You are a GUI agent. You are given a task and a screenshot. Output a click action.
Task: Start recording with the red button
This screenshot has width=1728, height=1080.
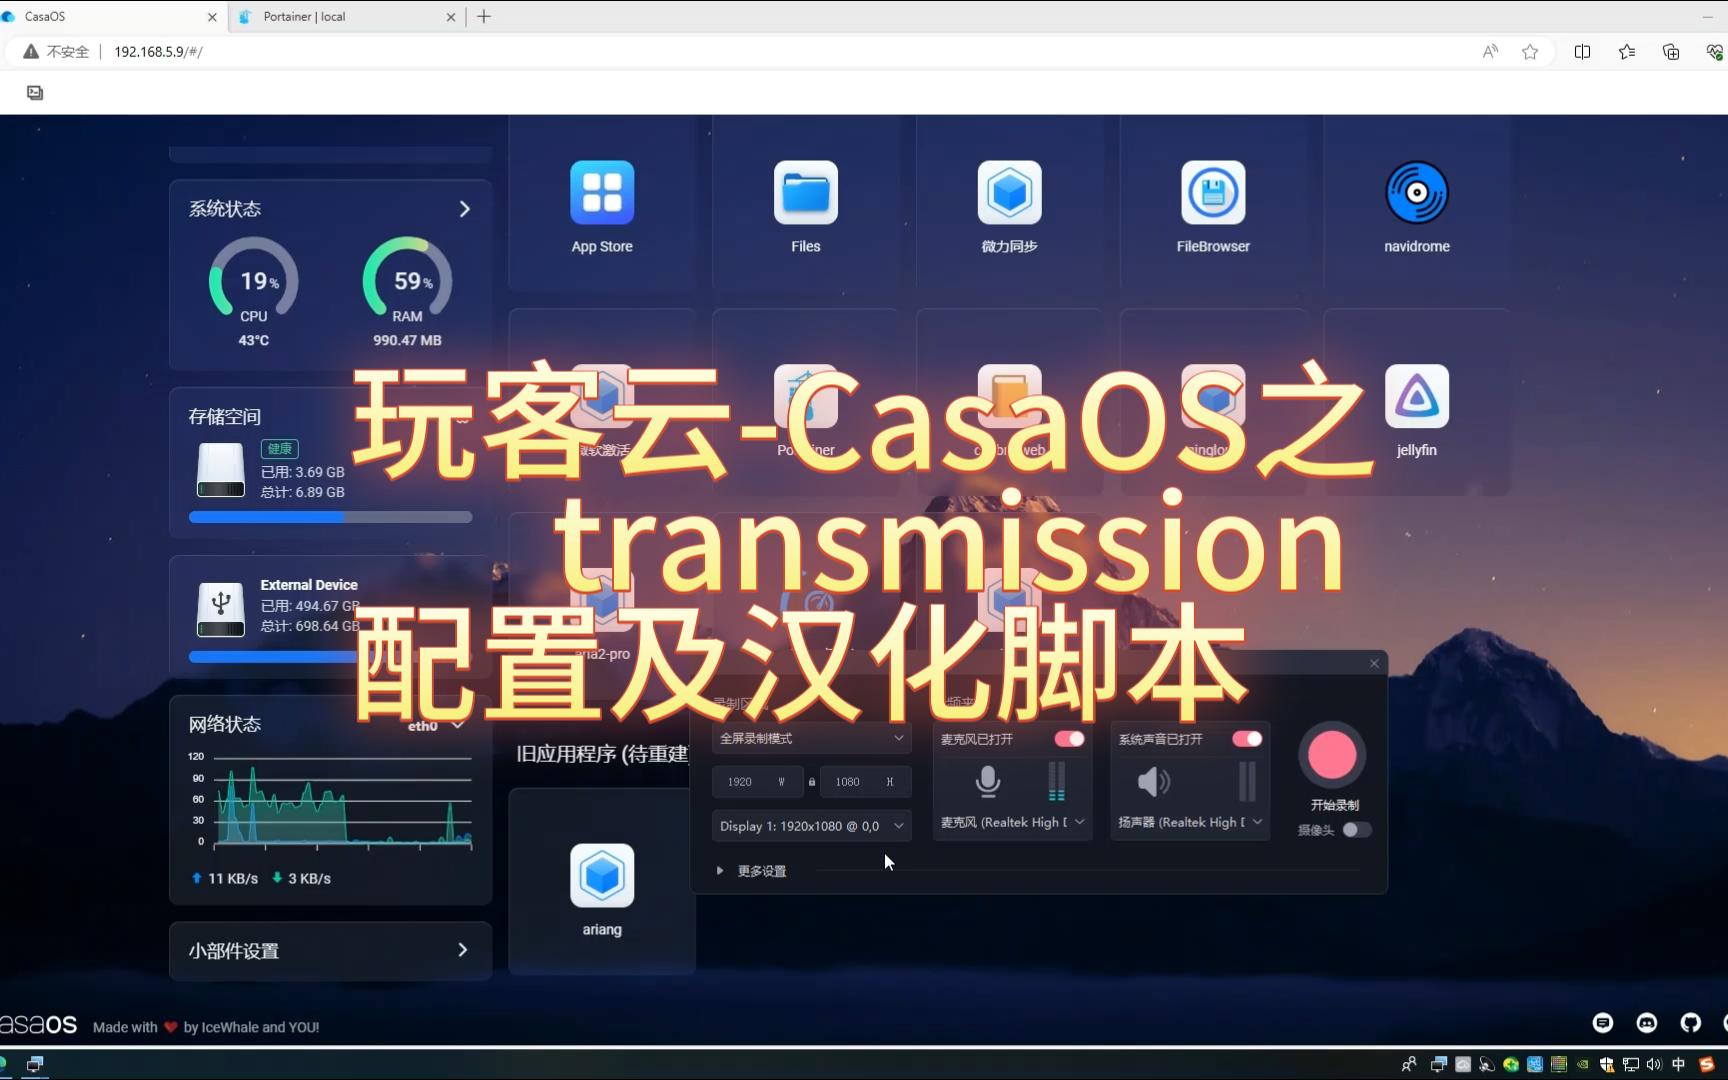pyautogui.click(x=1332, y=755)
